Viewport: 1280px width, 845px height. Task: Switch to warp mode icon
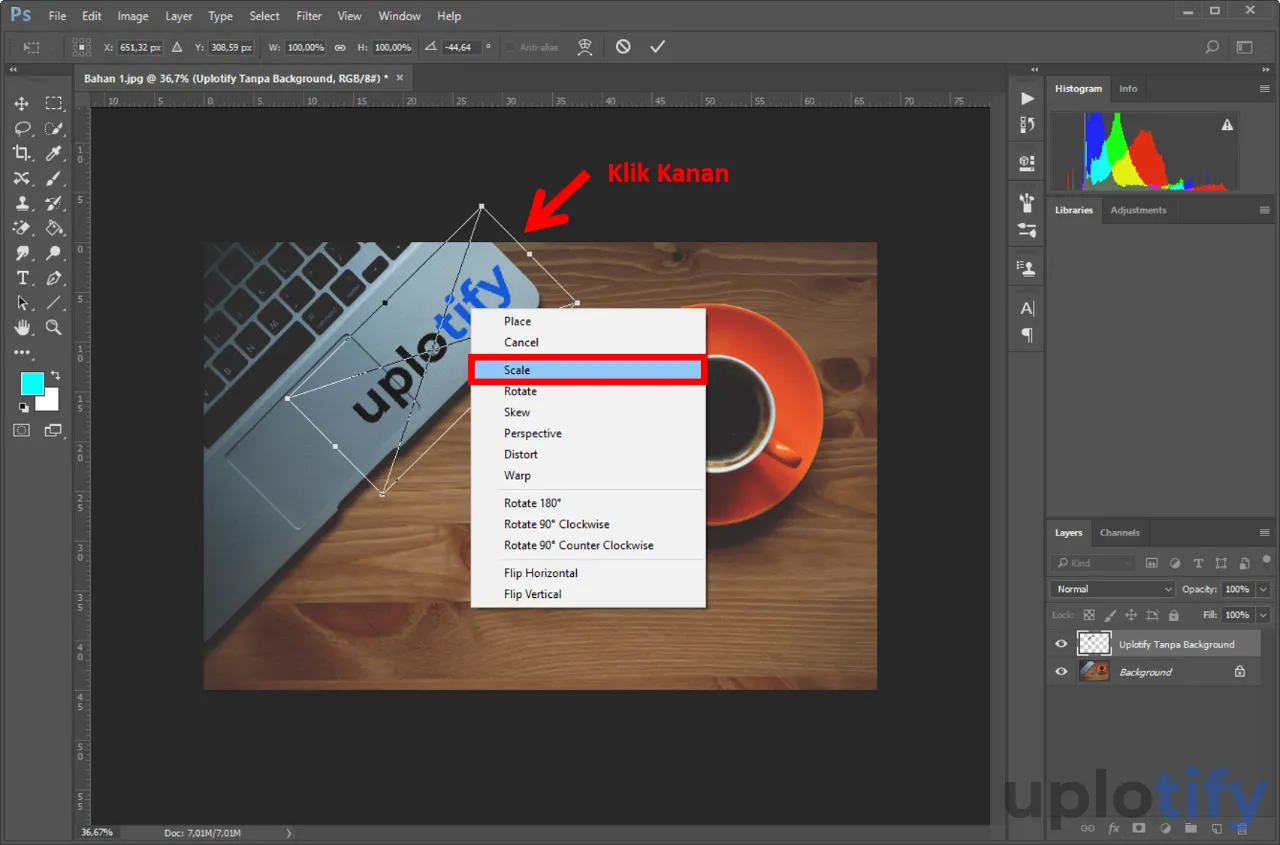pos(586,47)
